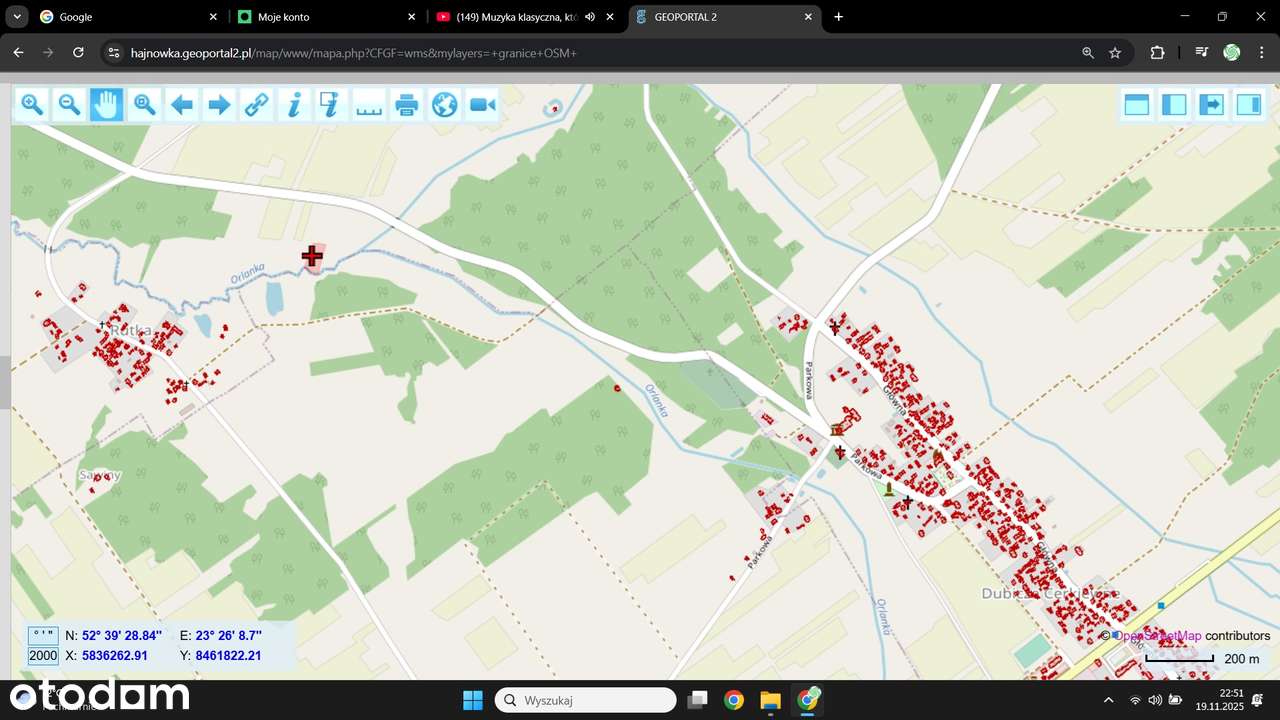Screen dimensions: 1280x720
Task: Reload the geoportal page
Action: coord(78,53)
